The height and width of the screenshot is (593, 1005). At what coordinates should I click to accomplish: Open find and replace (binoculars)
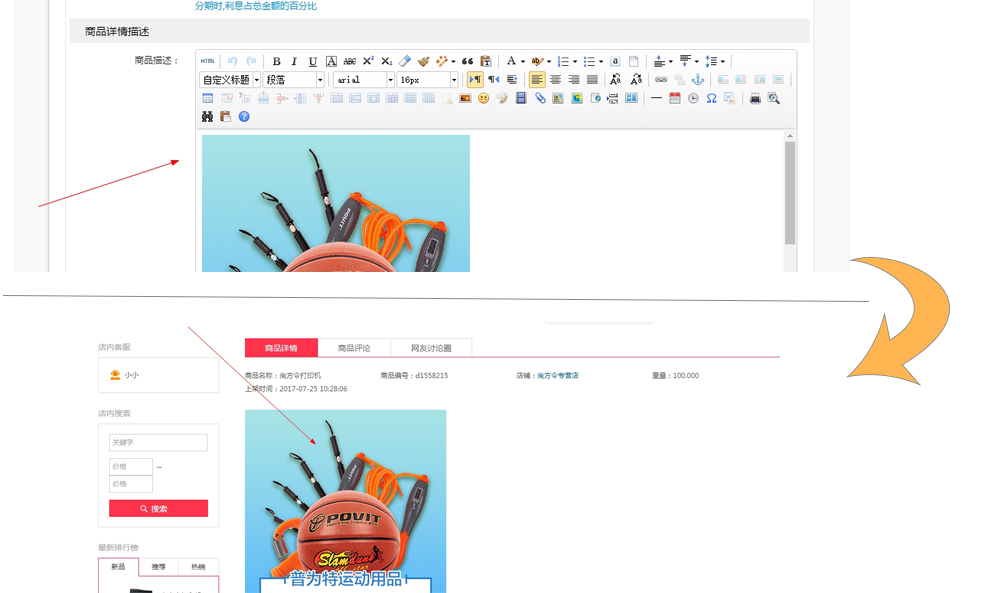click(x=207, y=117)
